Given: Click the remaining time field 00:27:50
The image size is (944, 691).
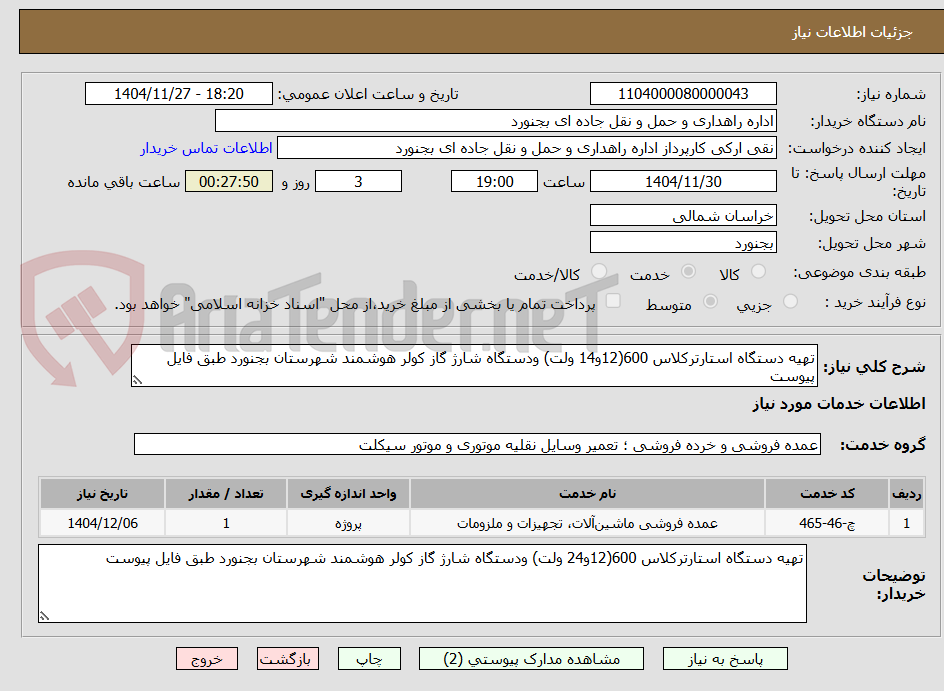Looking at the screenshot, I should click(x=229, y=181).
